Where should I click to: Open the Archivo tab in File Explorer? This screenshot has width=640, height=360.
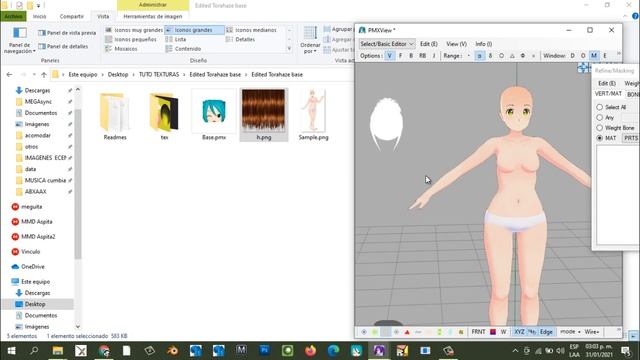click(x=13, y=16)
